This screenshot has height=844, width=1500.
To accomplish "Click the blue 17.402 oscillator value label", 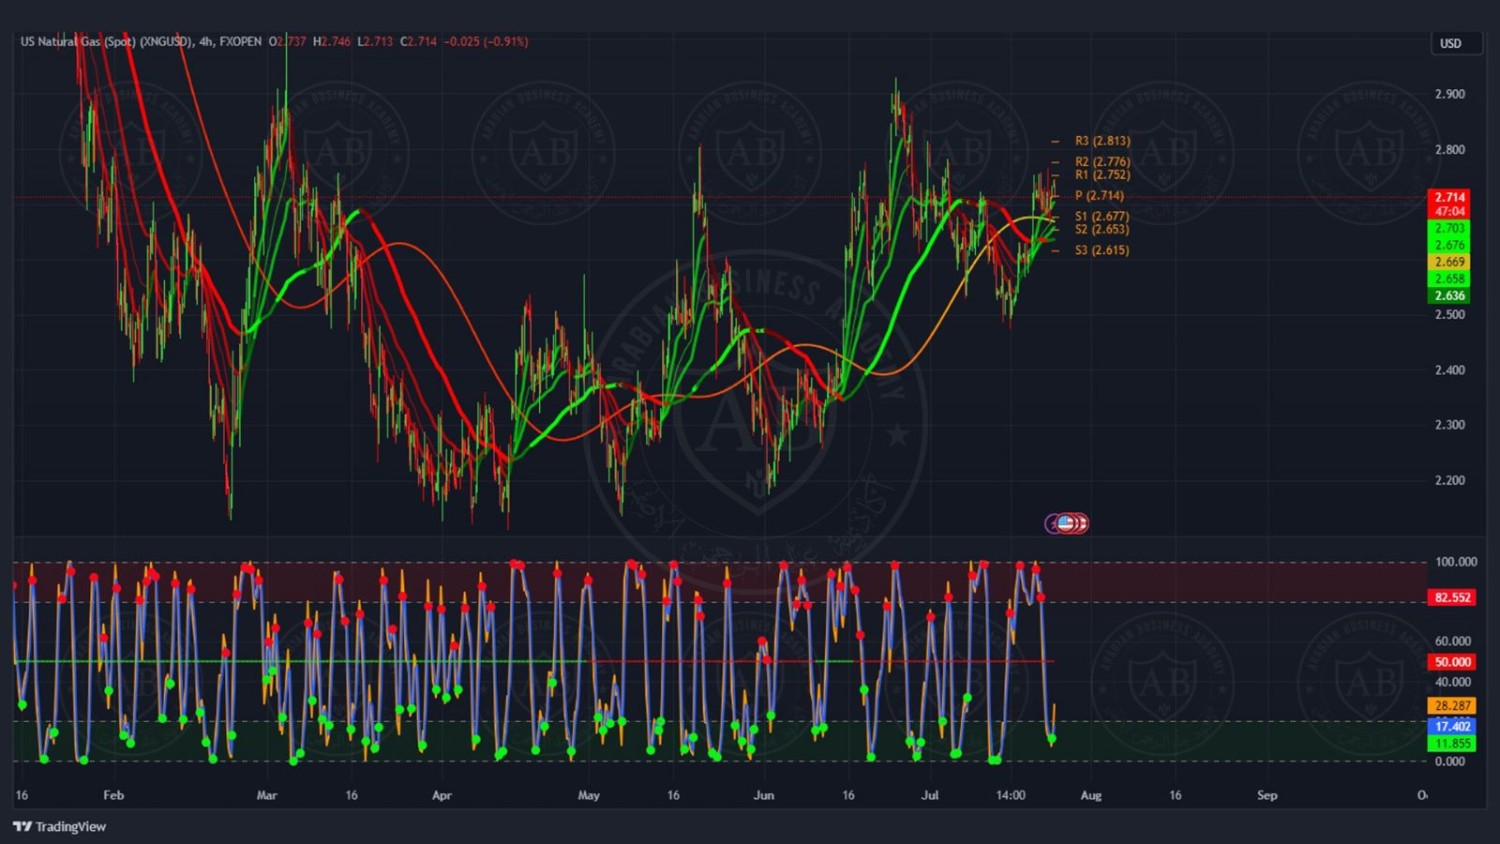I will tap(1452, 727).
